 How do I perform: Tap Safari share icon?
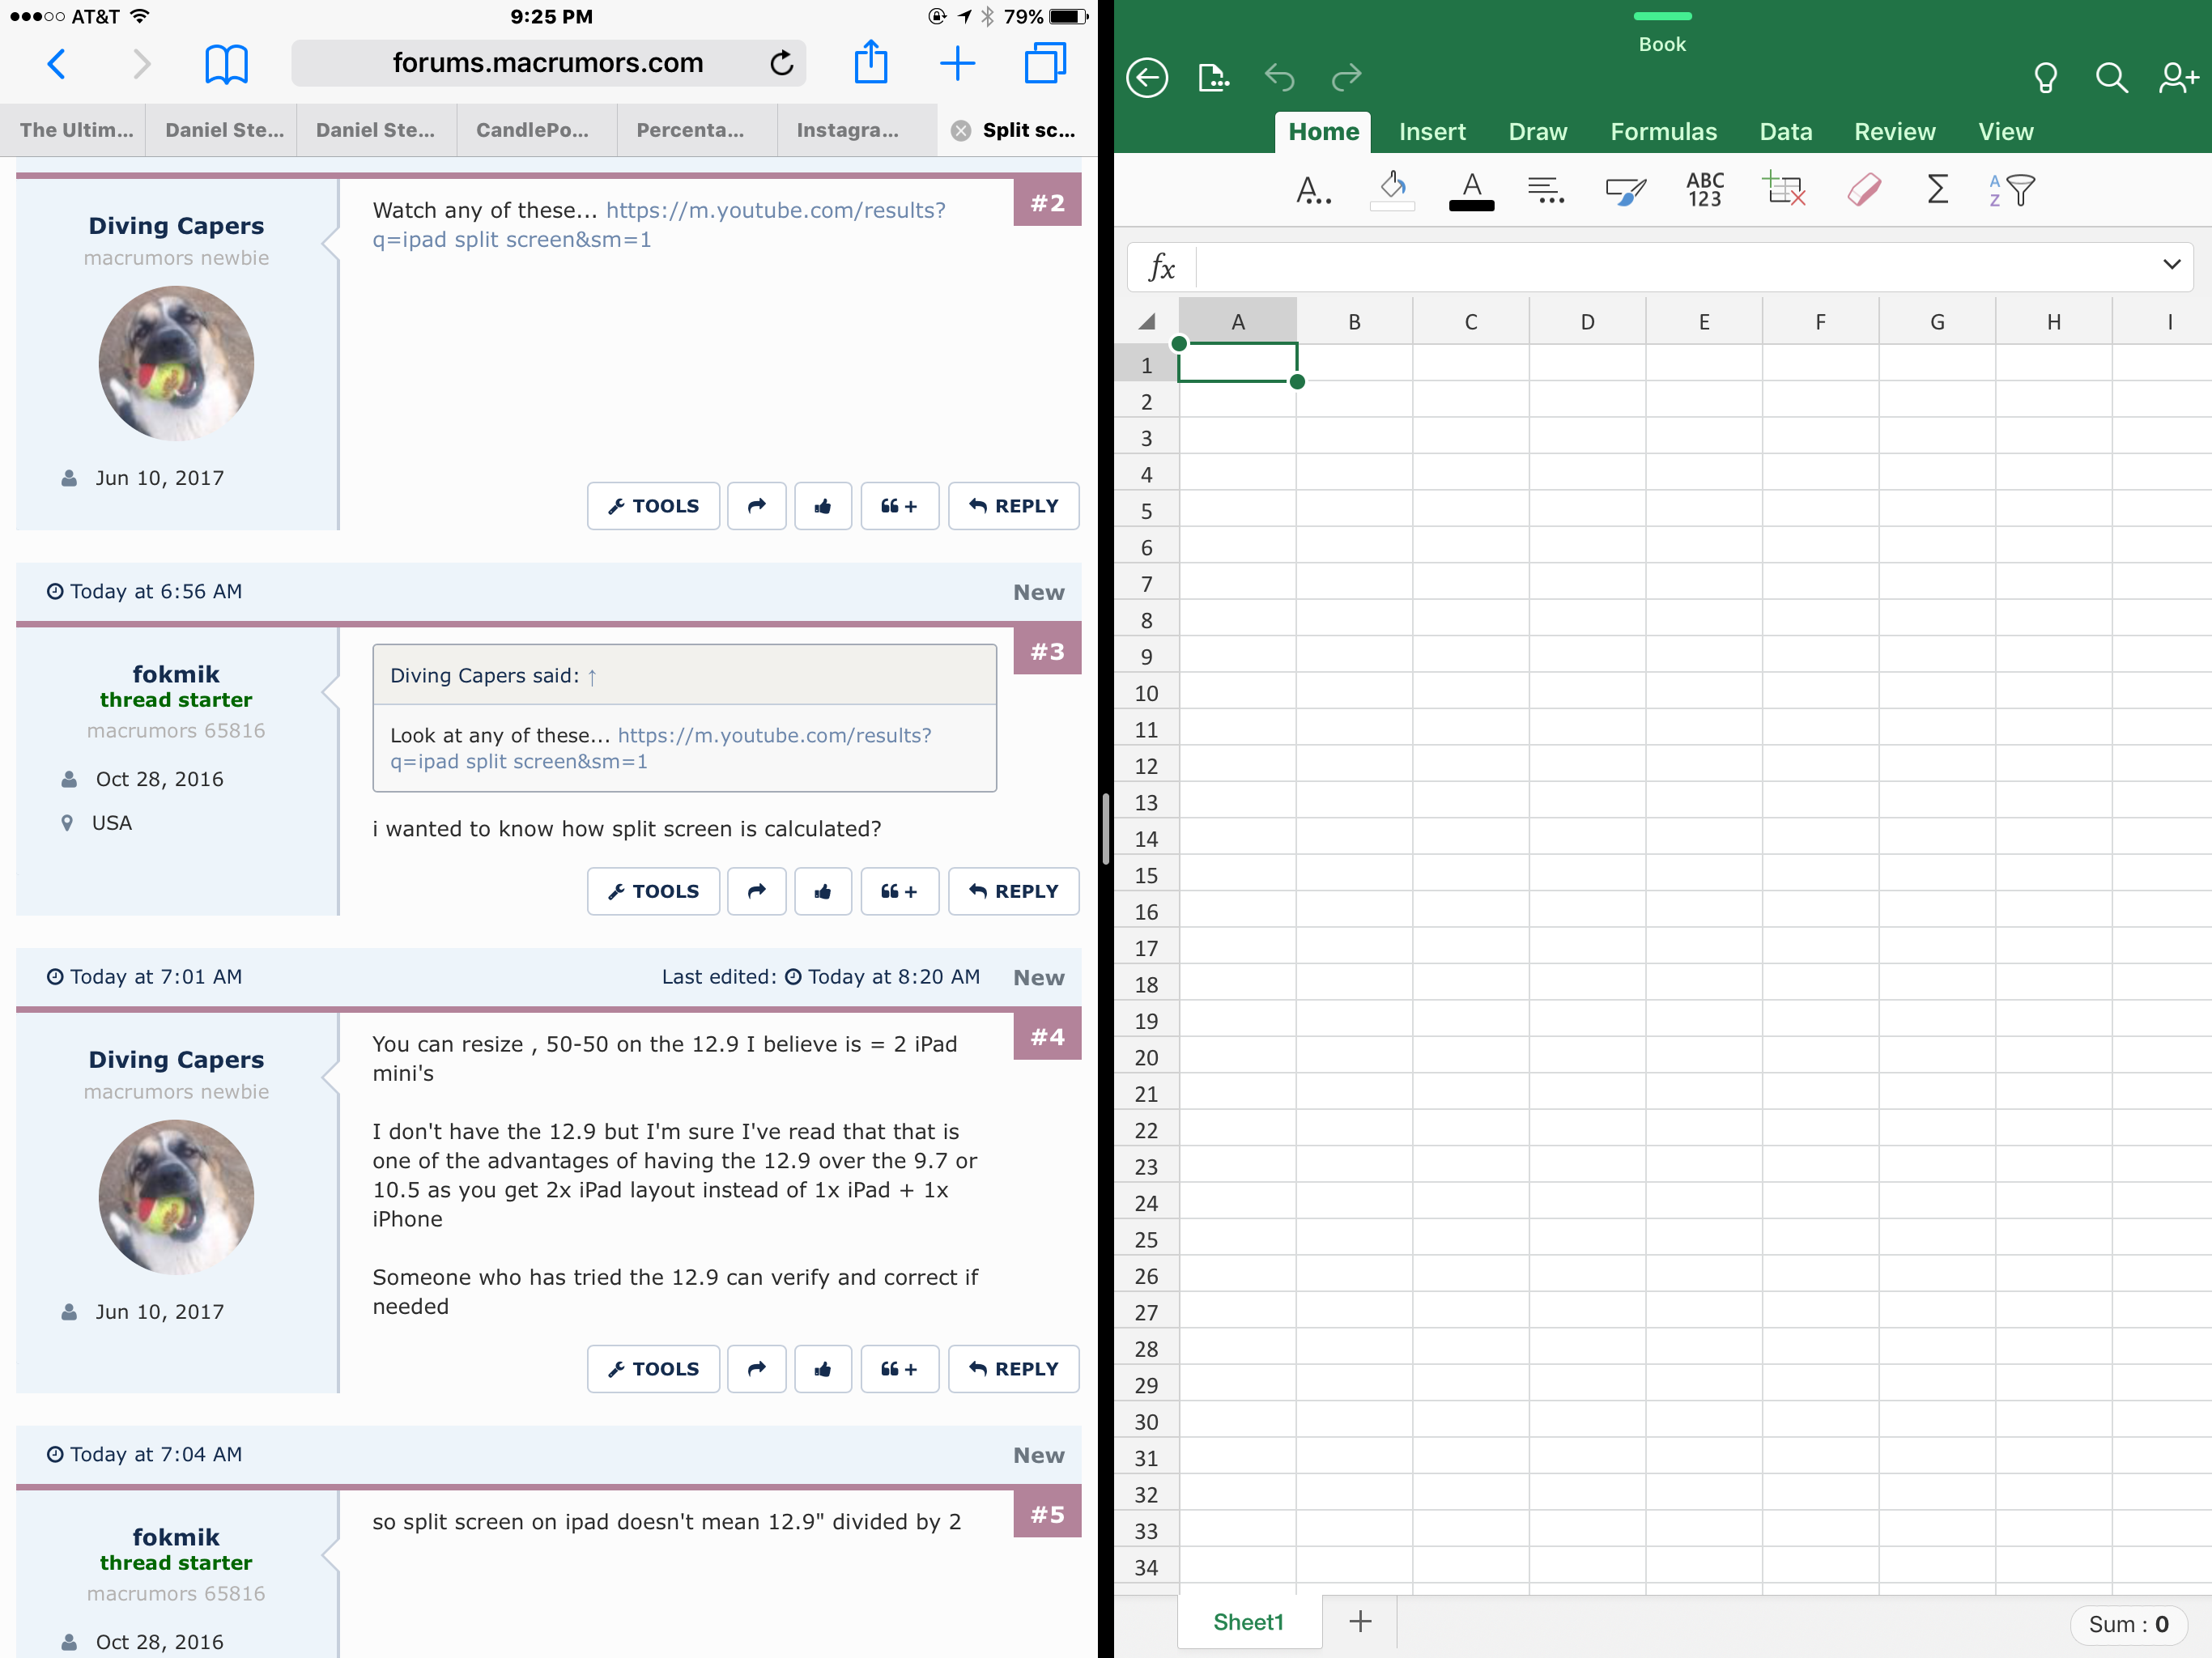point(870,63)
